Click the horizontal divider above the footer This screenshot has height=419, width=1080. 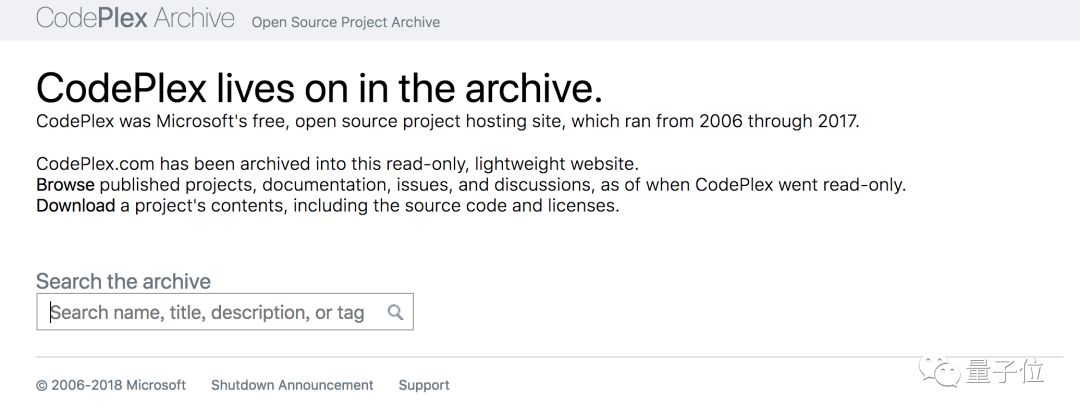coord(540,357)
